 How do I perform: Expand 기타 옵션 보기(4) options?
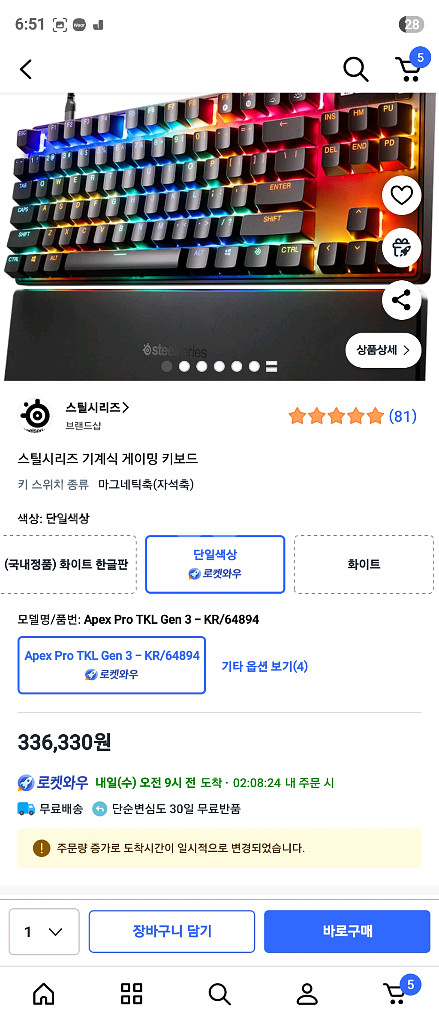point(265,666)
